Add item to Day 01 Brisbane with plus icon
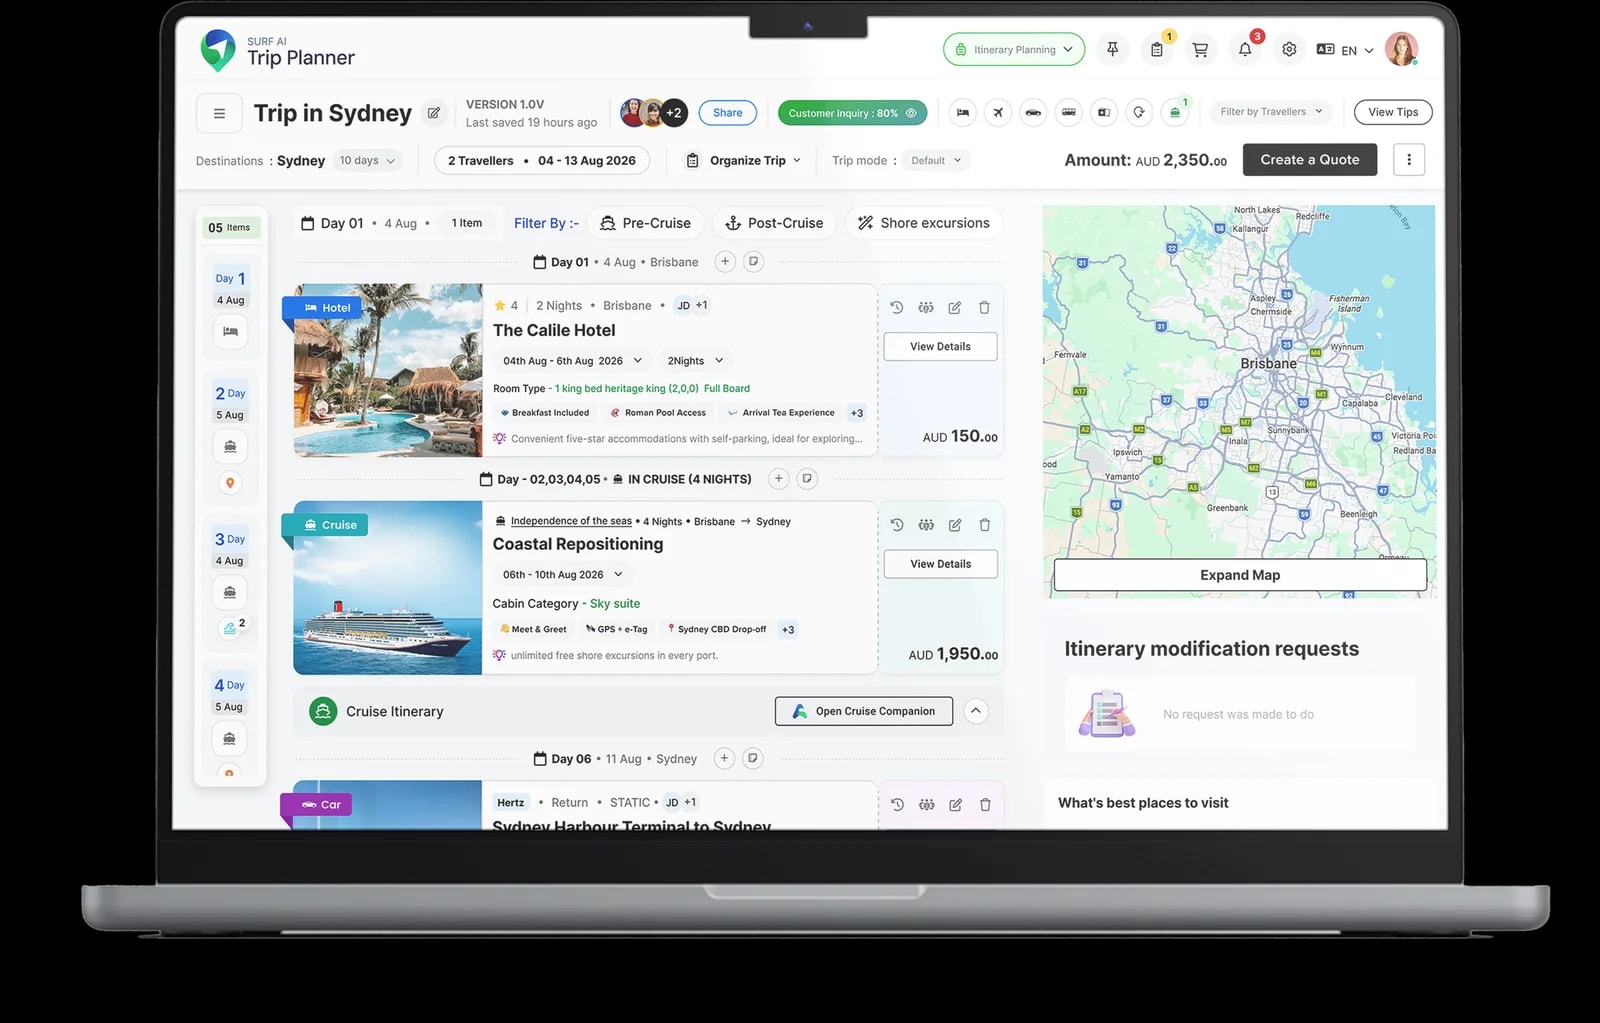 pyautogui.click(x=725, y=262)
